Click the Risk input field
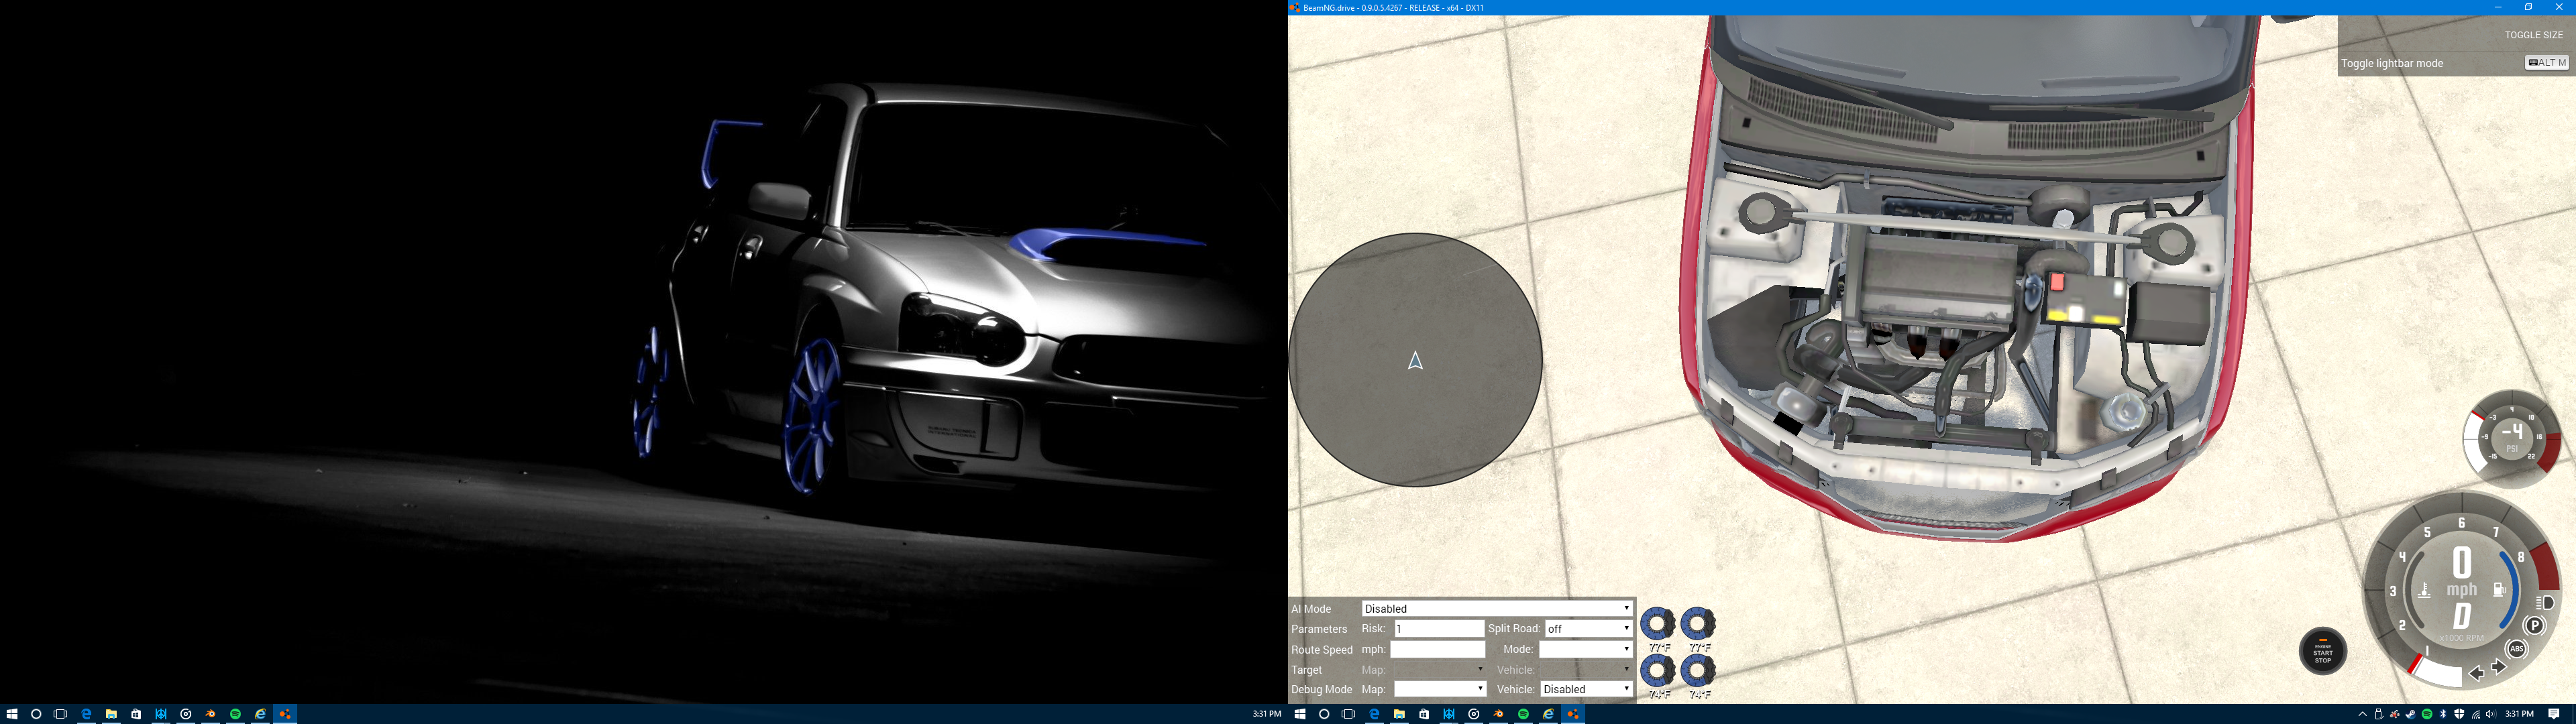 [1439, 629]
